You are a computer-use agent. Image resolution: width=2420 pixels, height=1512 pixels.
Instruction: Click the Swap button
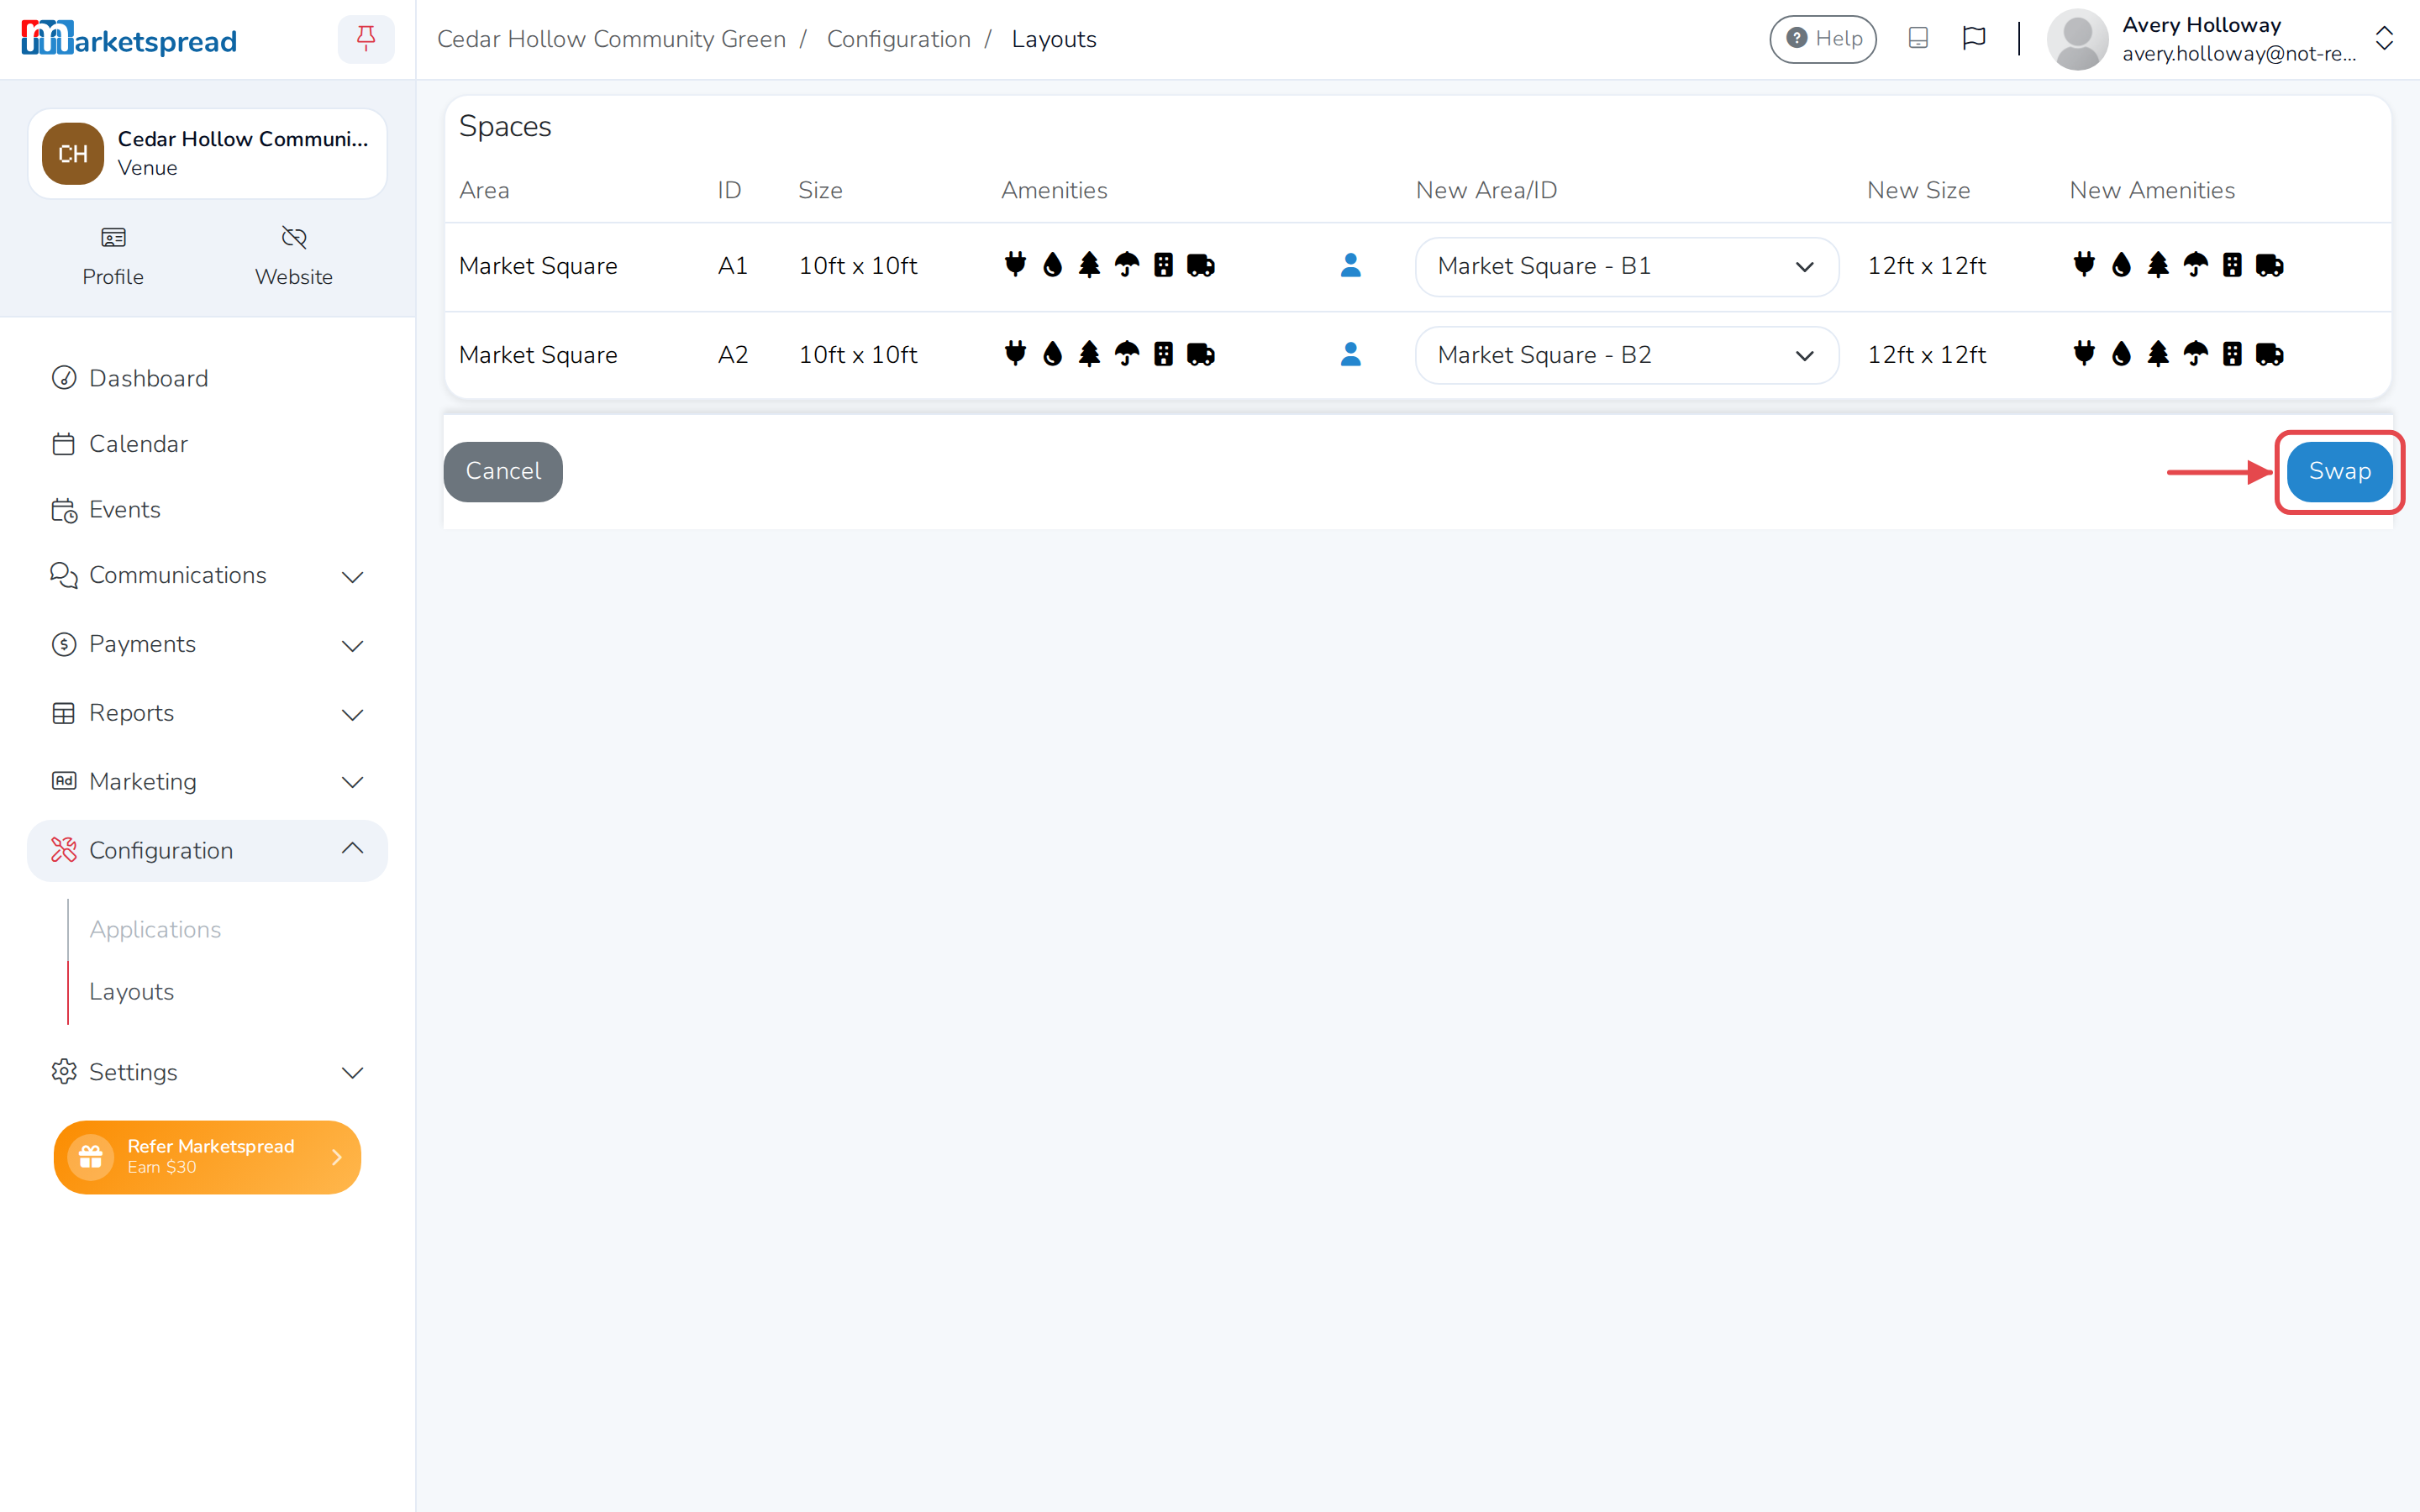click(2339, 472)
